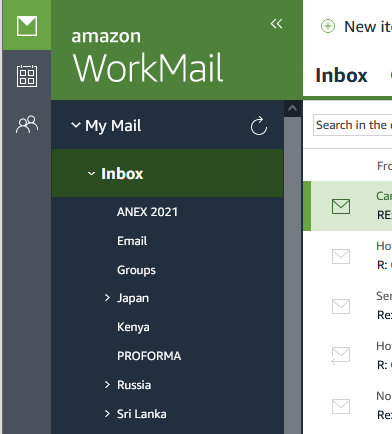The width and height of the screenshot is (392, 434).
Task: Click envelope icon of selected RE message
Action: coord(341,206)
